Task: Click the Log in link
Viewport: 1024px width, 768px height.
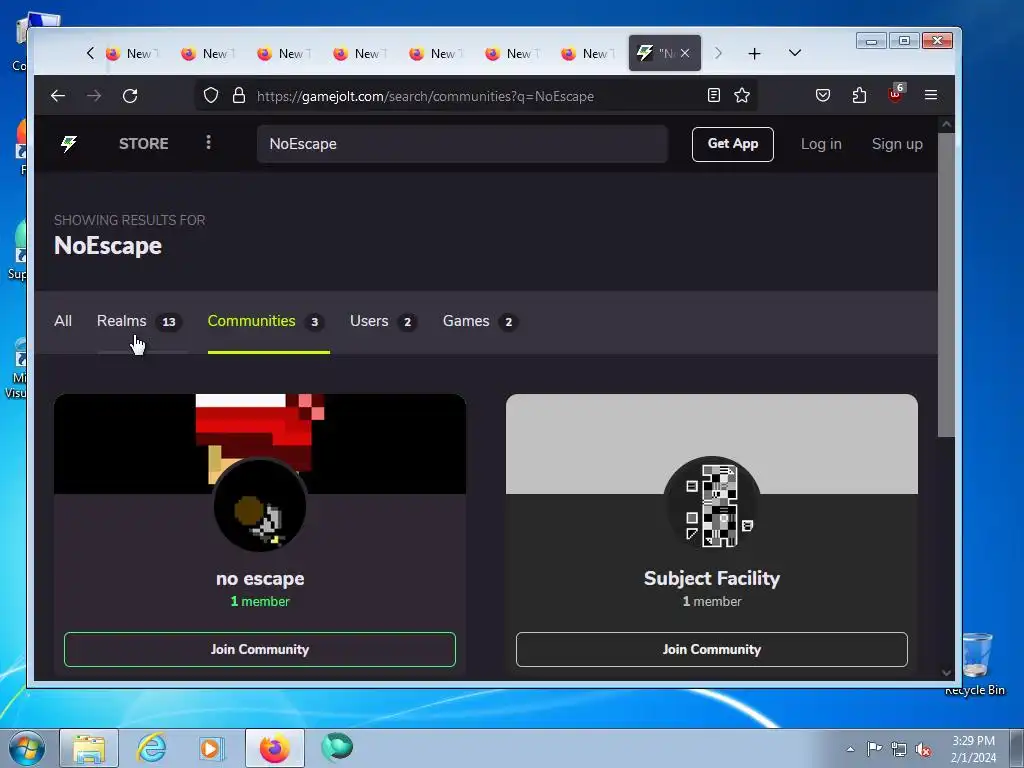Action: (x=821, y=144)
